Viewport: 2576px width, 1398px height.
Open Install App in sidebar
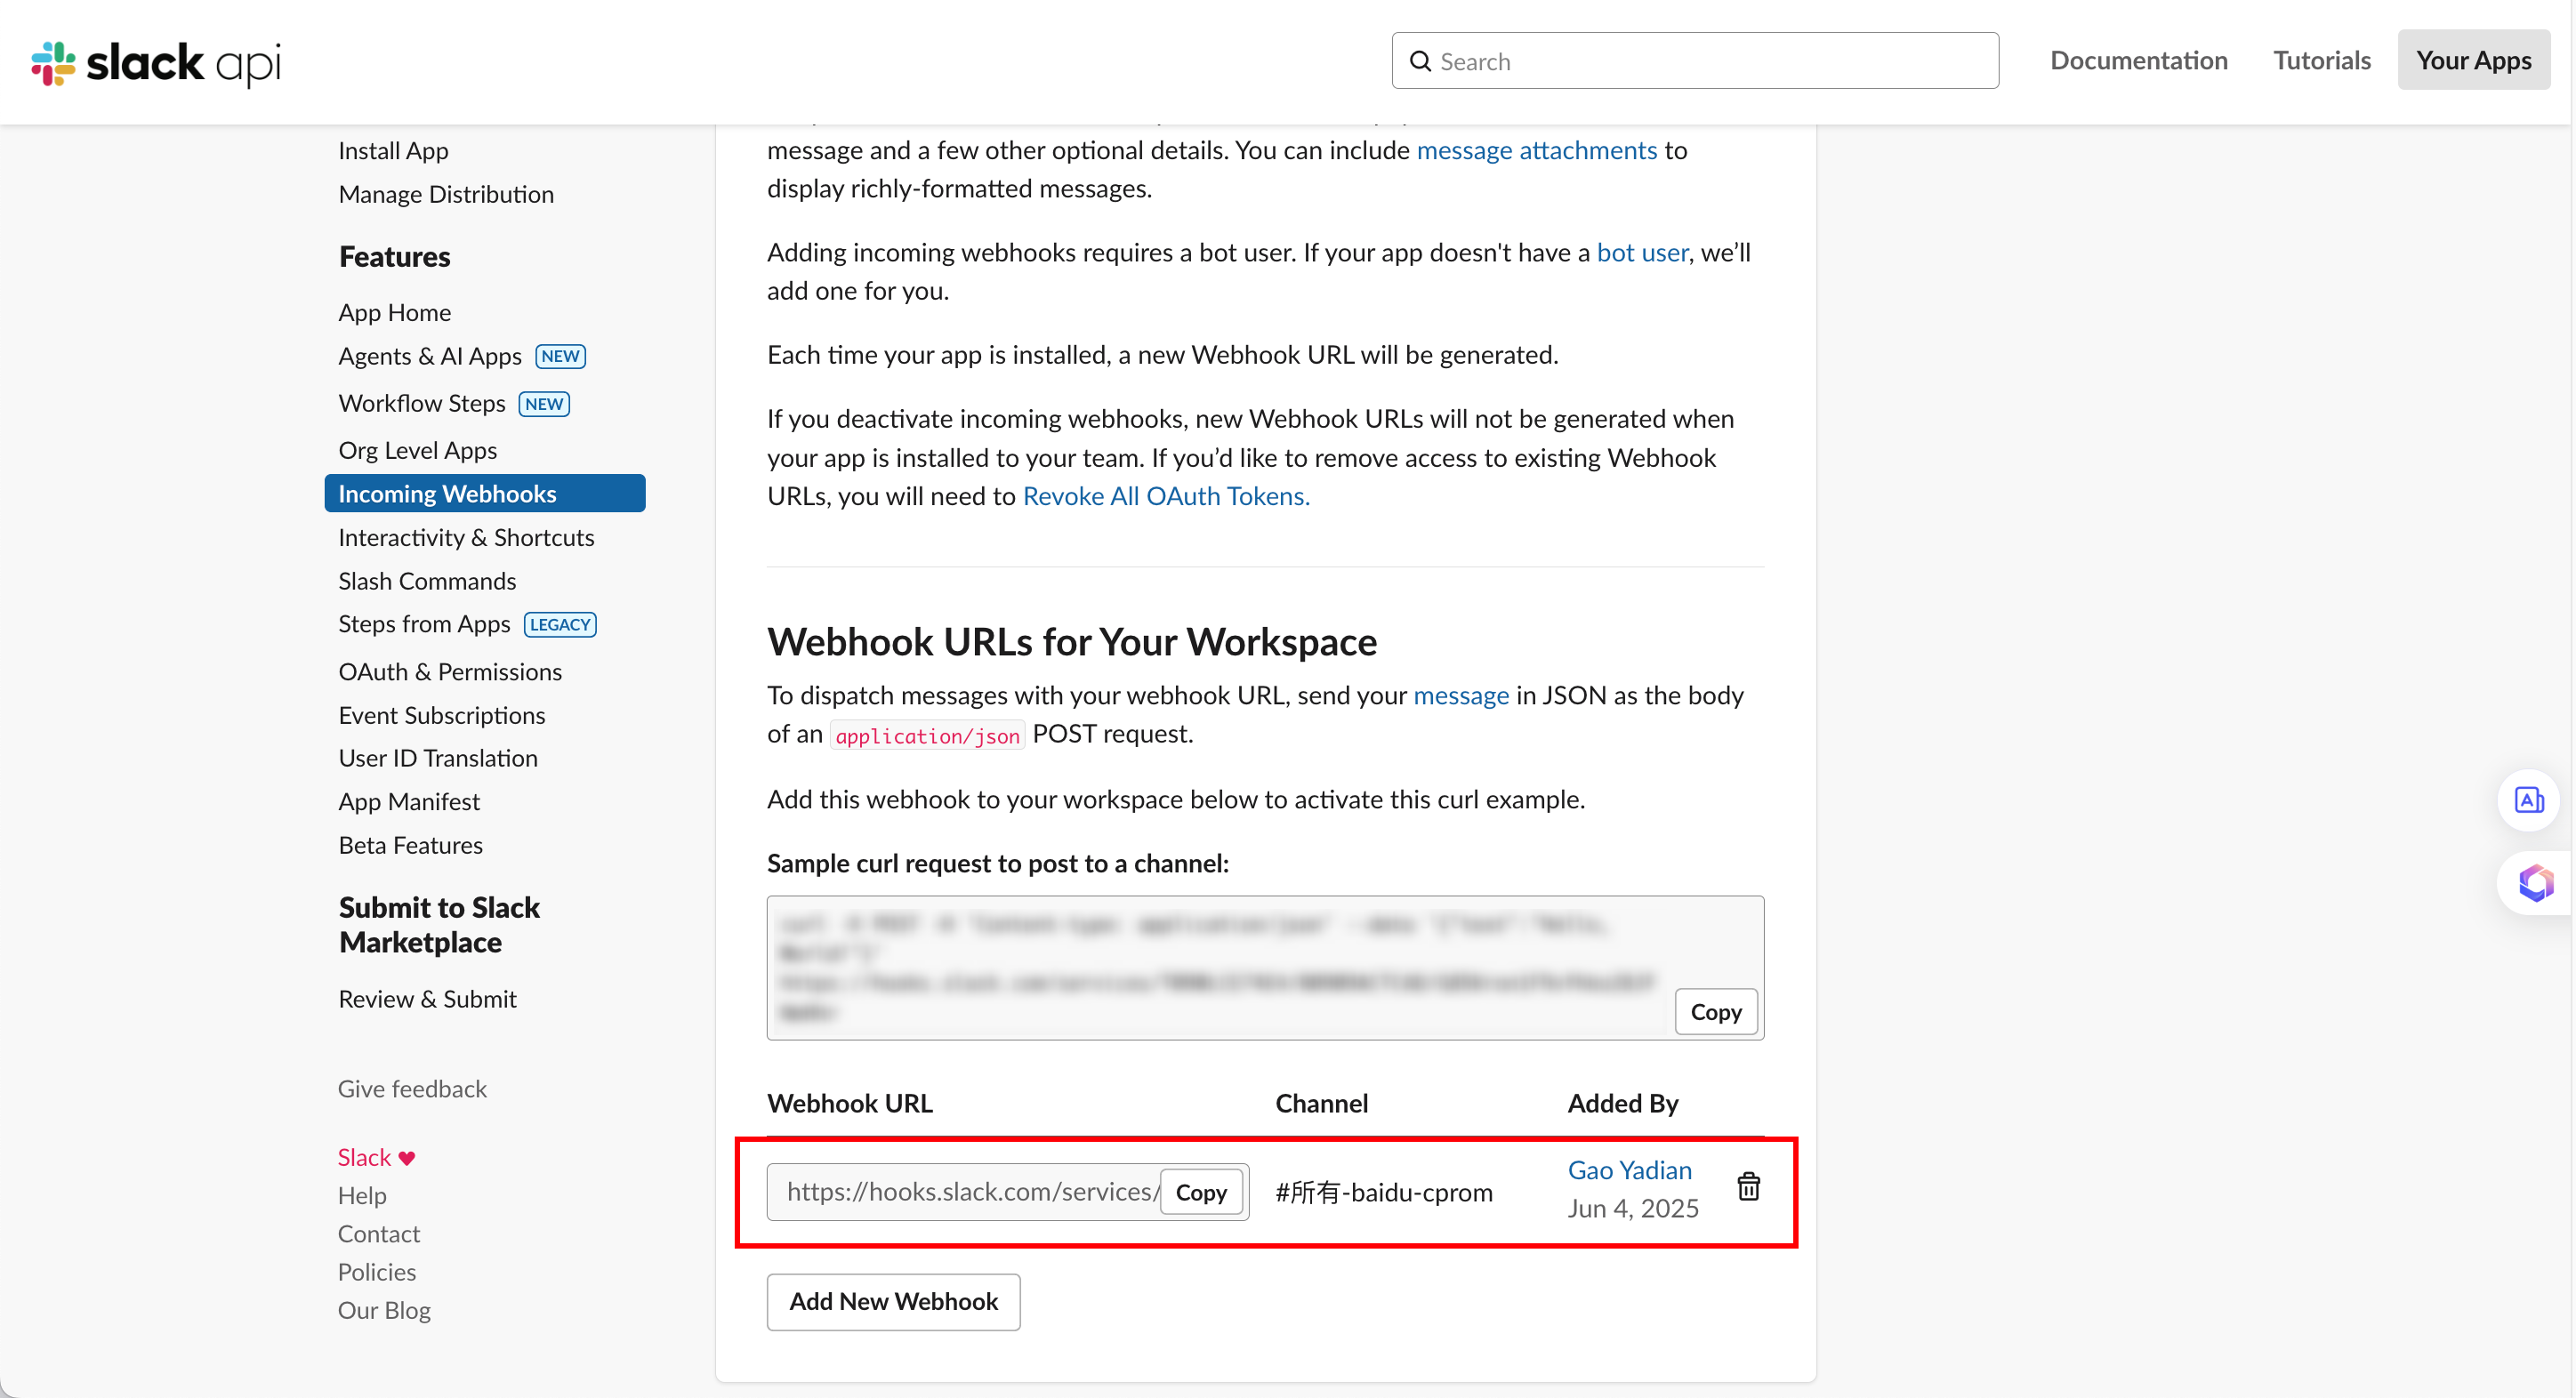[393, 150]
